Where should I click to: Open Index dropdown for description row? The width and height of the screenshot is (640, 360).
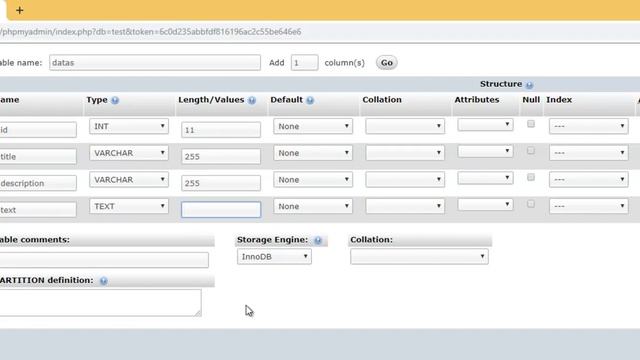(x=589, y=180)
